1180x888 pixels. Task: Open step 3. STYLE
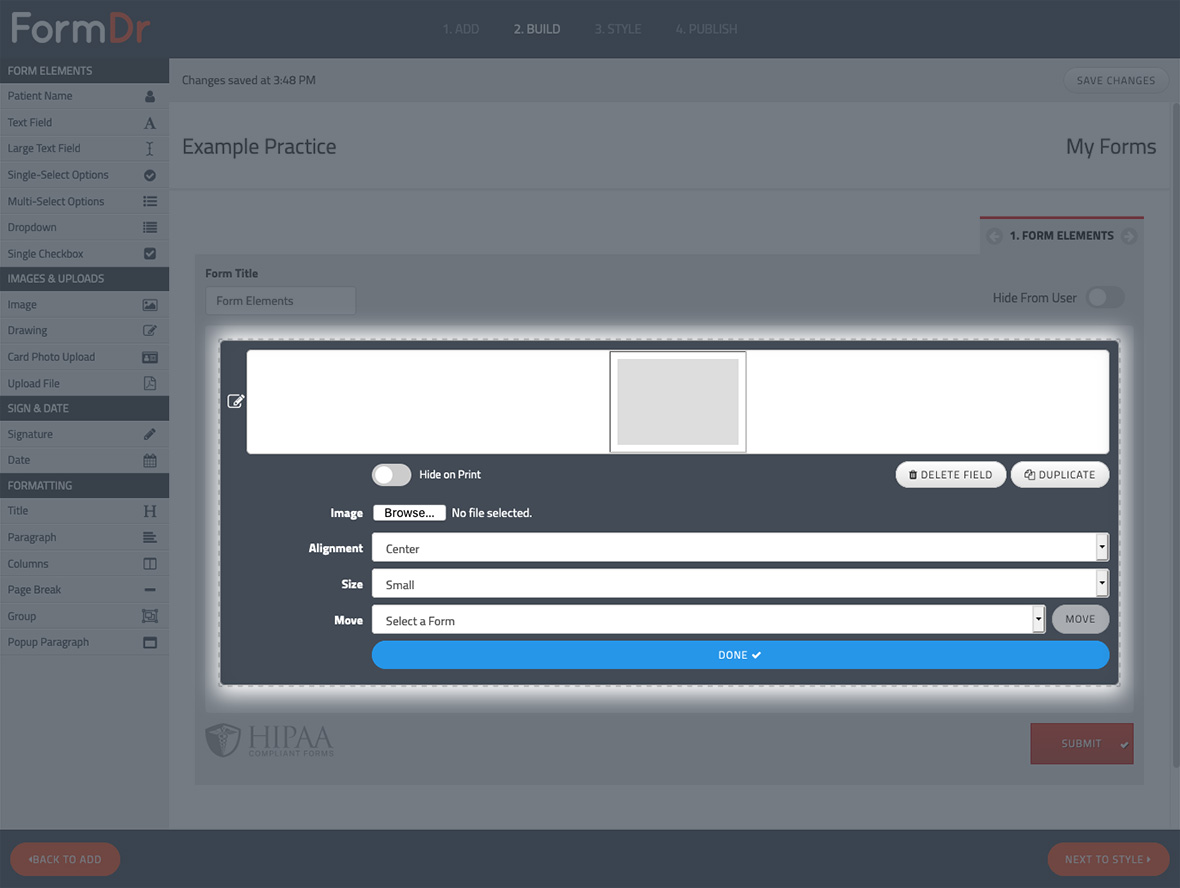[x=618, y=29]
